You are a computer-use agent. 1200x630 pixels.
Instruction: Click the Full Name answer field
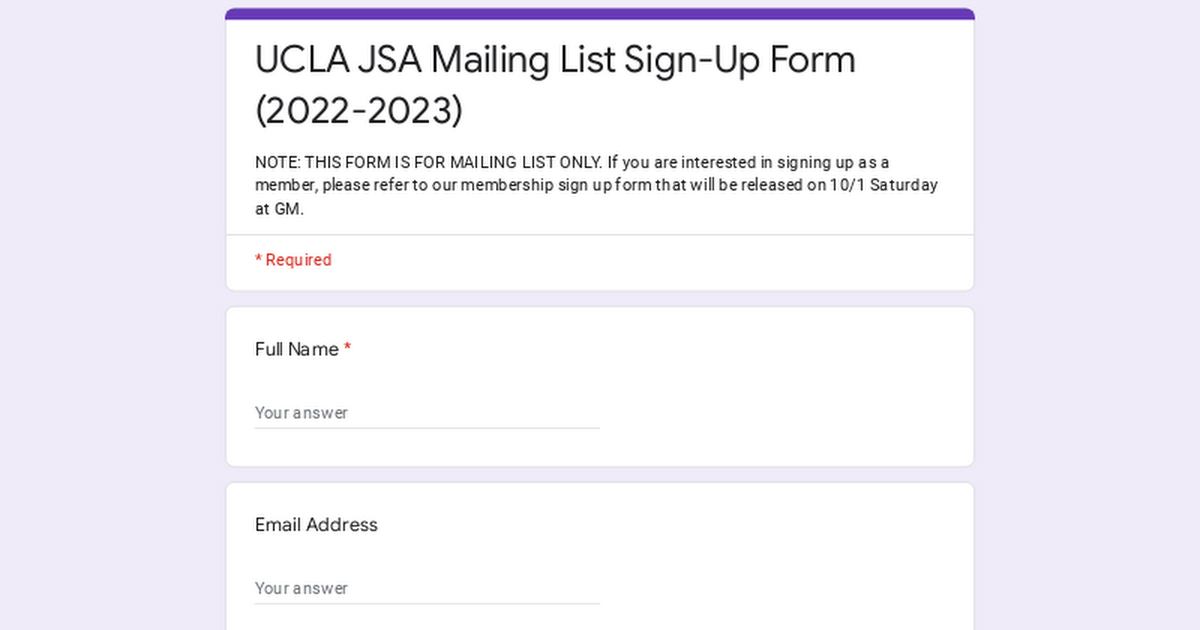[x=420, y=412]
